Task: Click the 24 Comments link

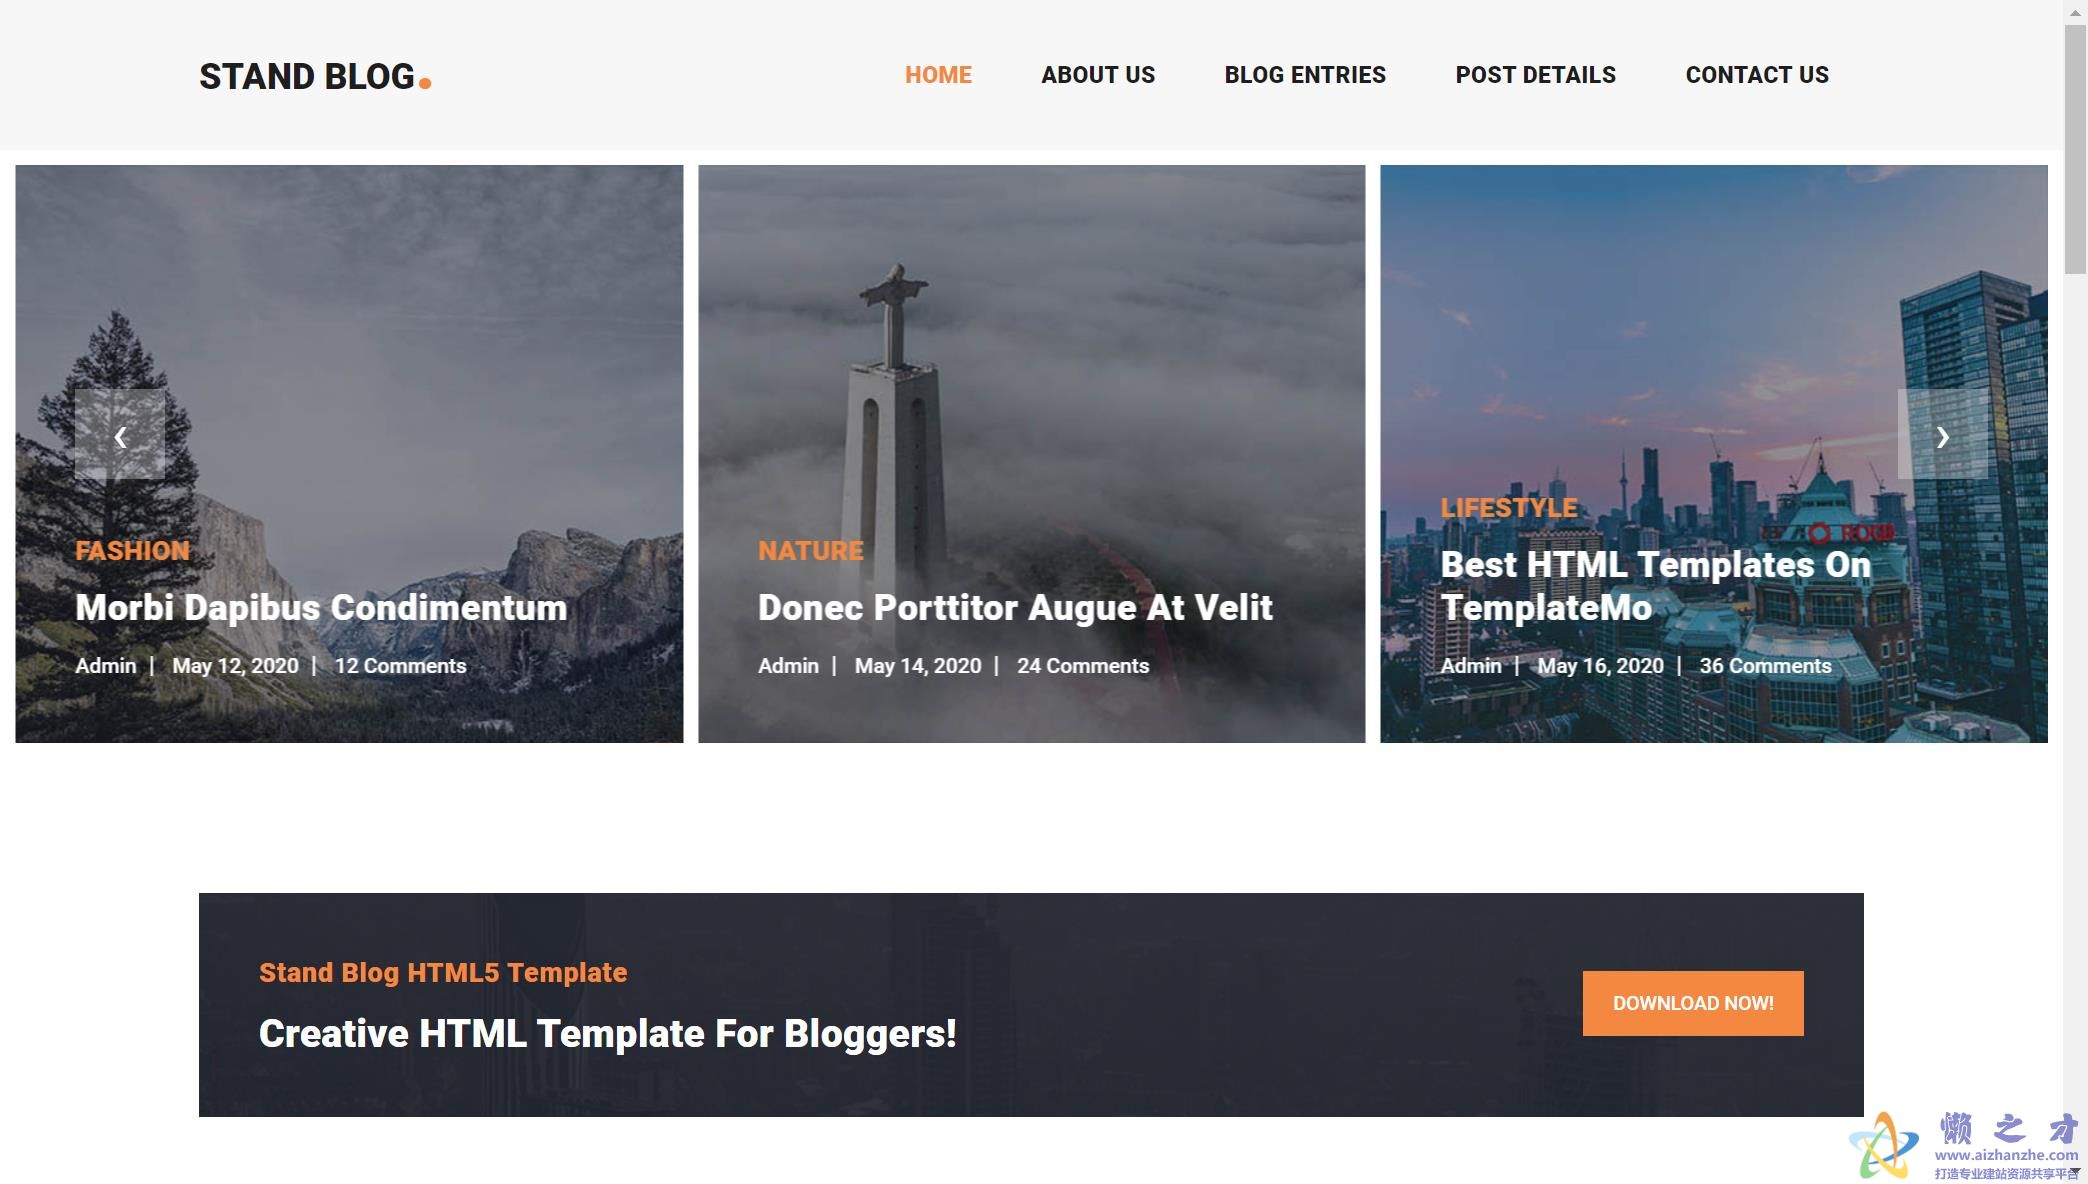Action: click(1083, 666)
